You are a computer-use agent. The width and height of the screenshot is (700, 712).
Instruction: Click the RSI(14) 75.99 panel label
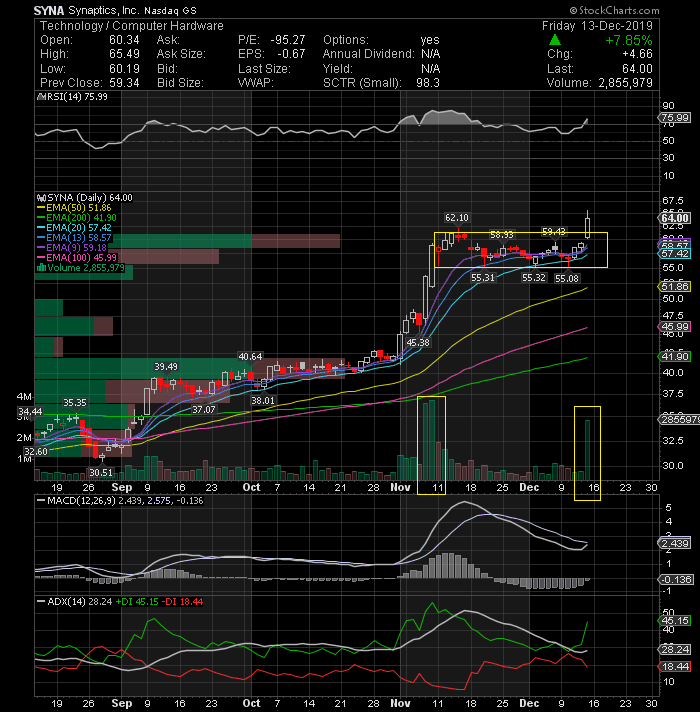(76, 97)
